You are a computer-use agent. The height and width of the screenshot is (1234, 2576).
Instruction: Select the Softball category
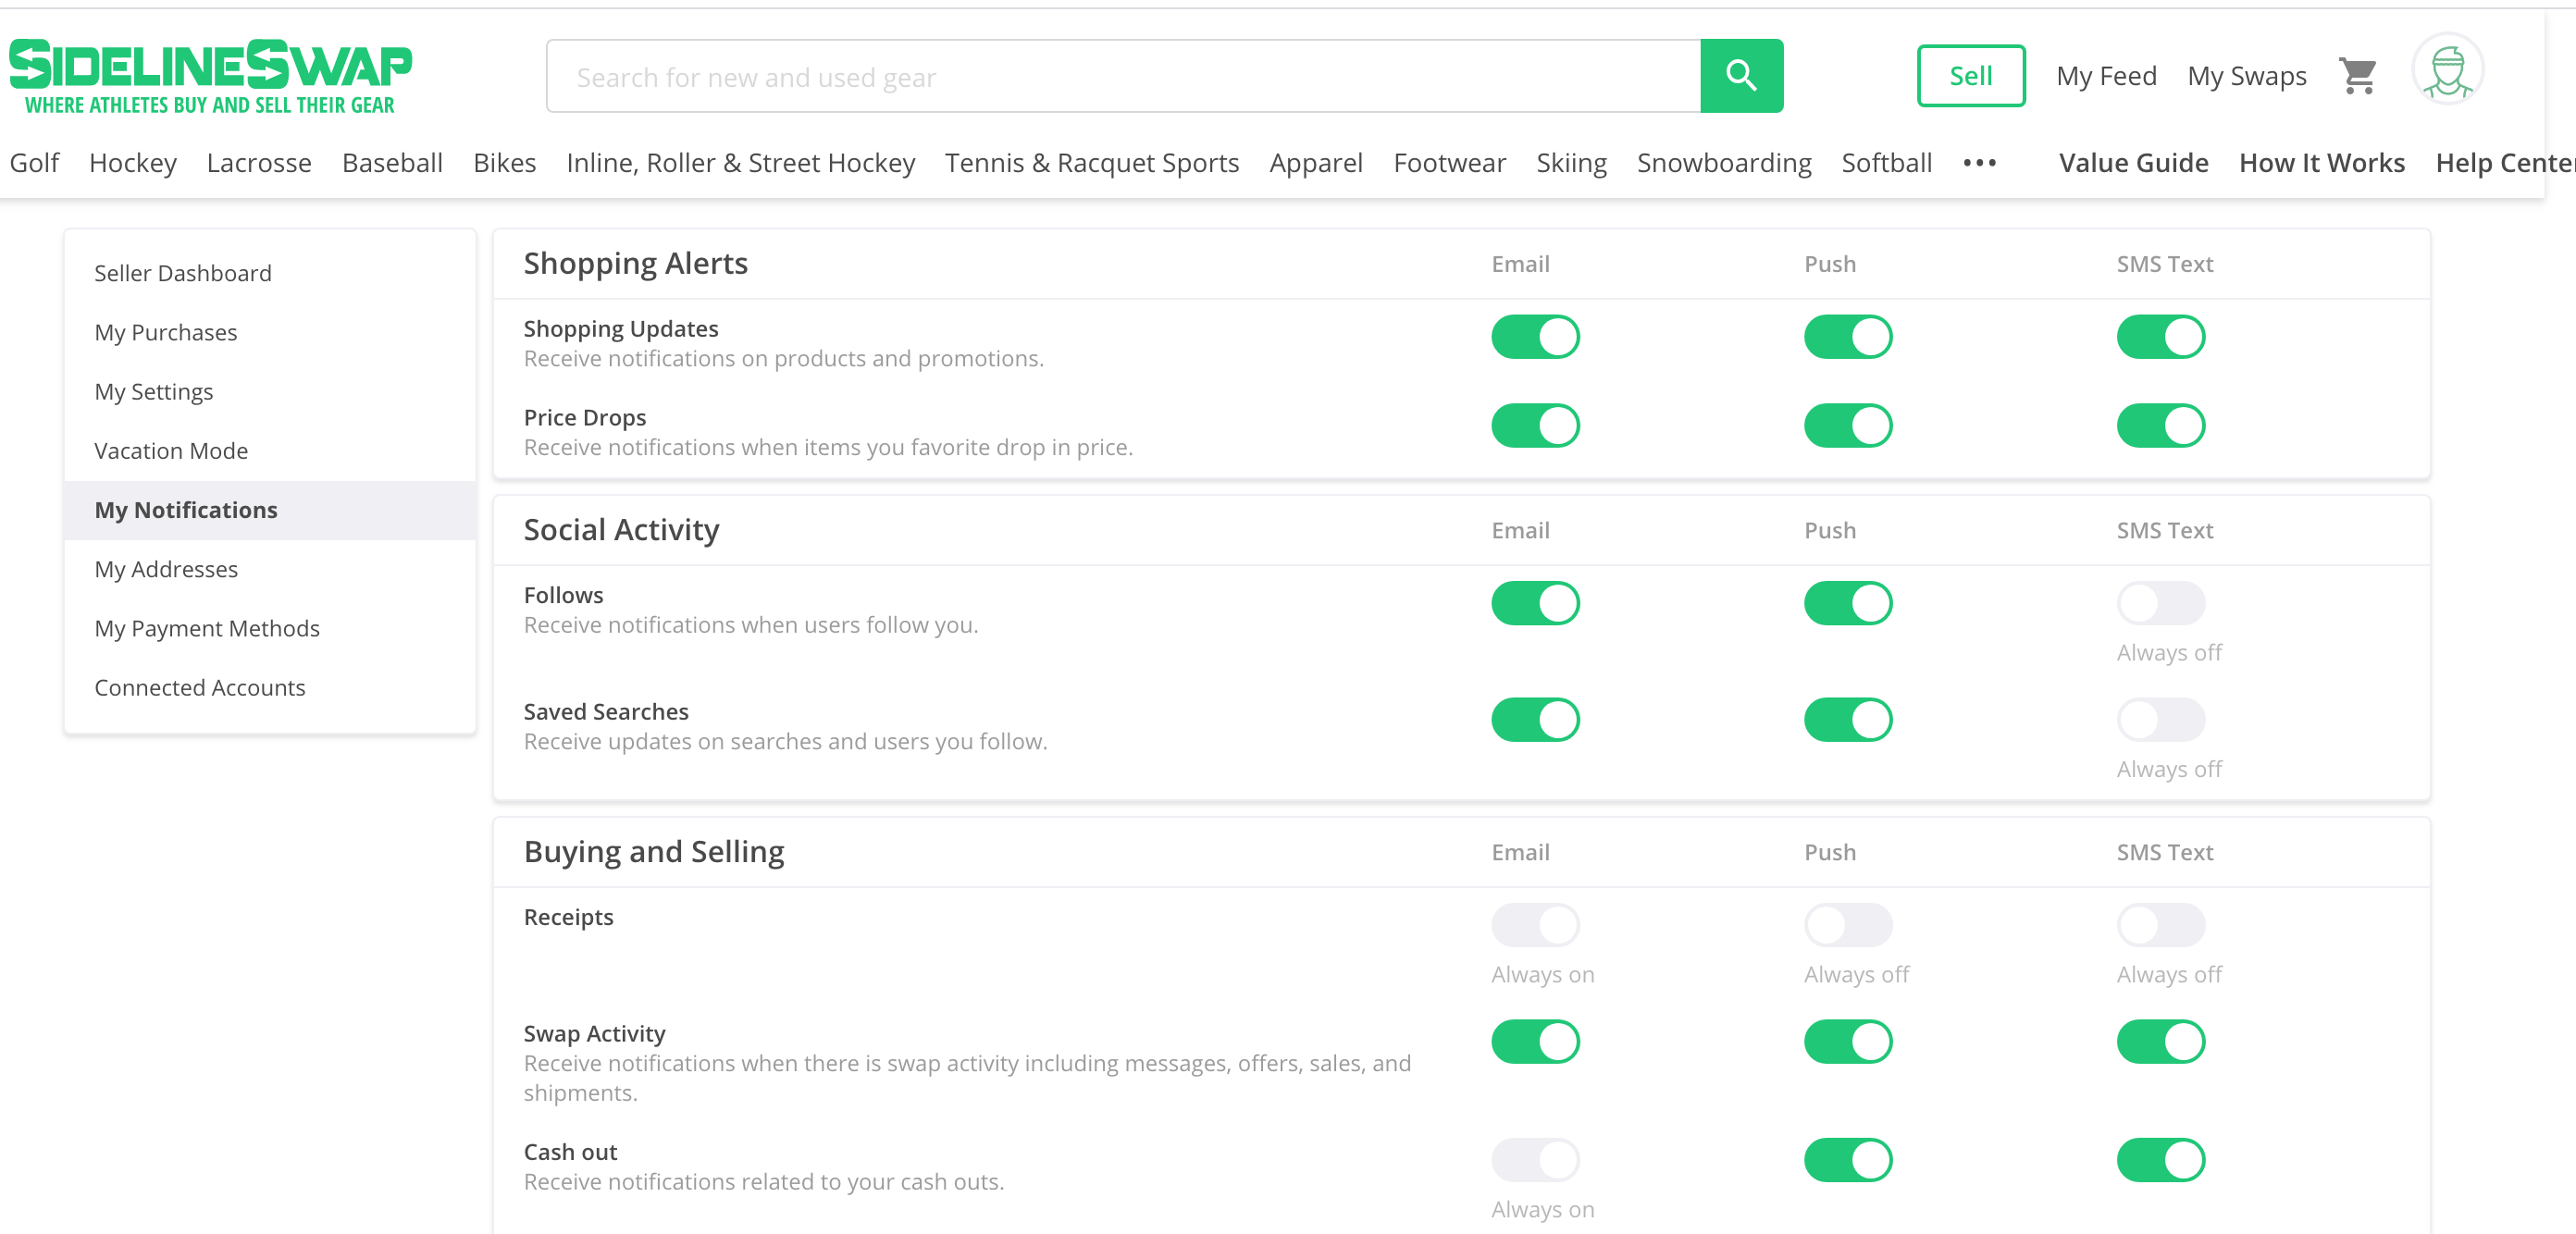coord(1886,163)
